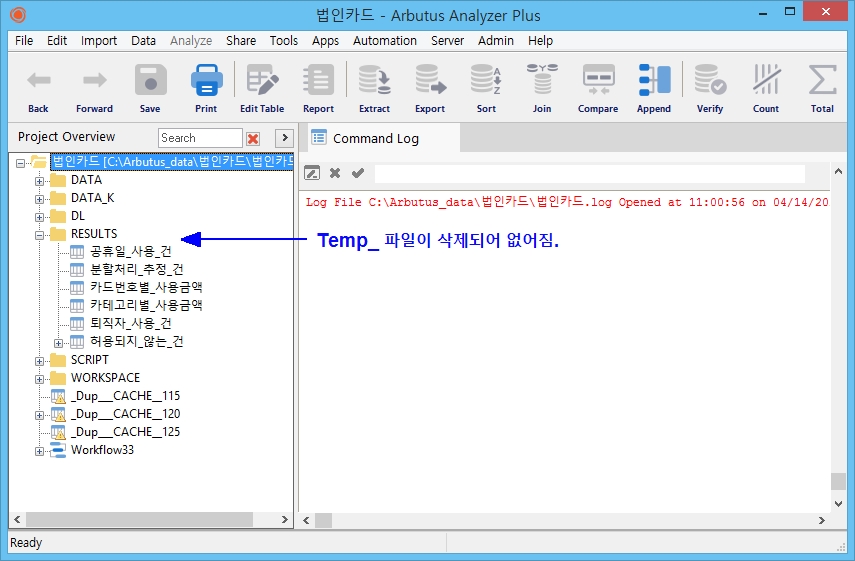Screen dimensions: 855x561
Task: Expand the DATA folder node
Action: 40,181
